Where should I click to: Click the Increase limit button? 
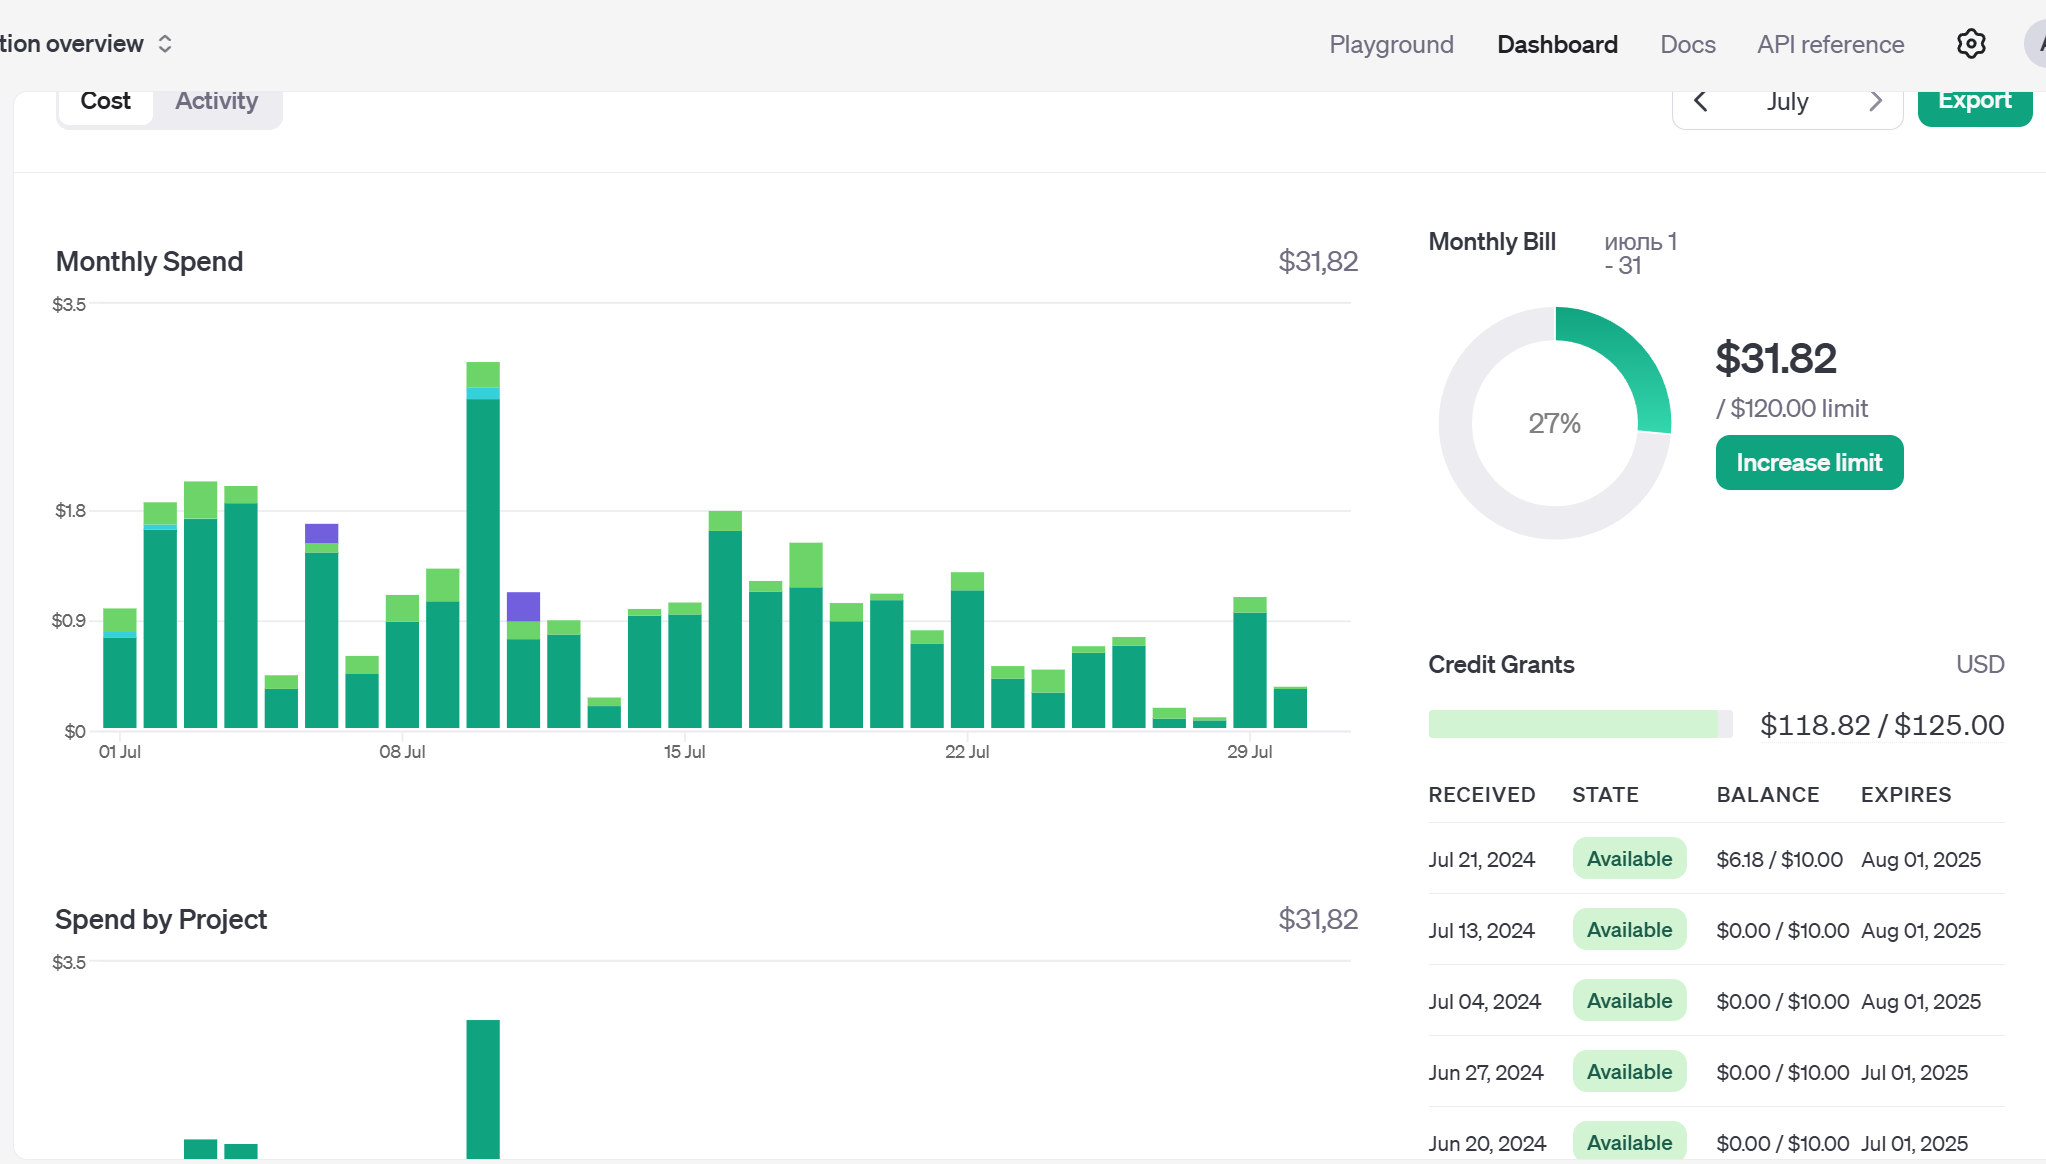pyautogui.click(x=1809, y=462)
